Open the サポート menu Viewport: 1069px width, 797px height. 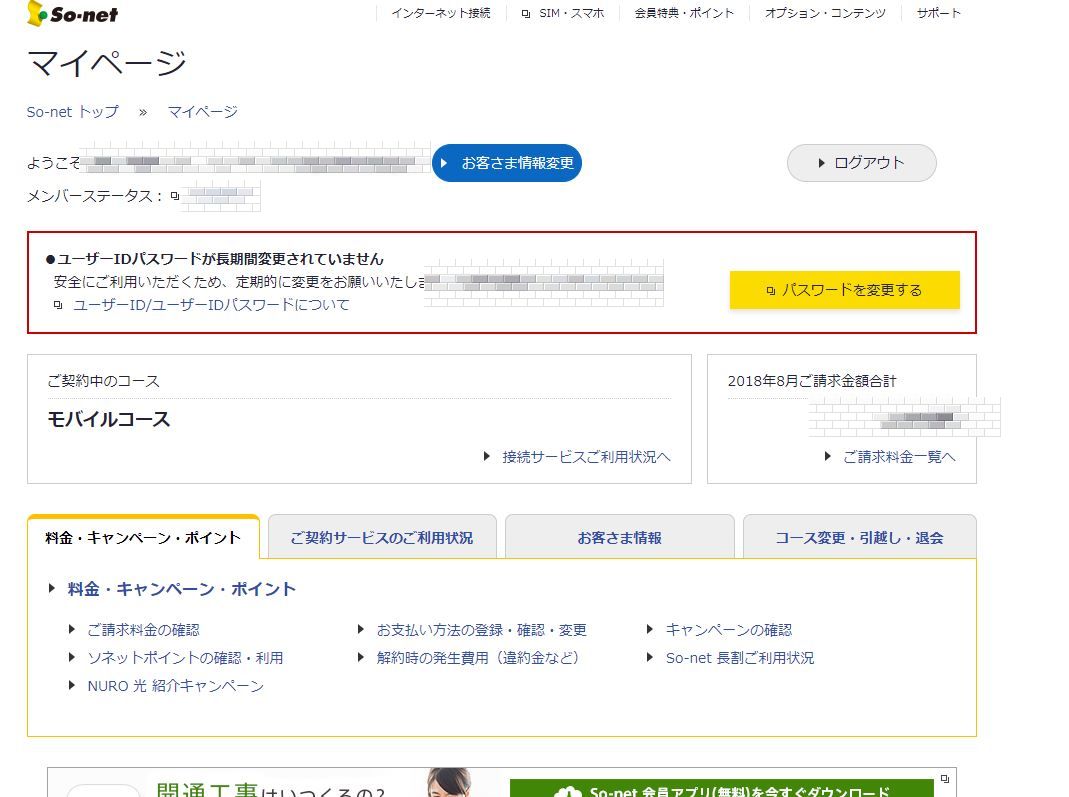click(938, 13)
